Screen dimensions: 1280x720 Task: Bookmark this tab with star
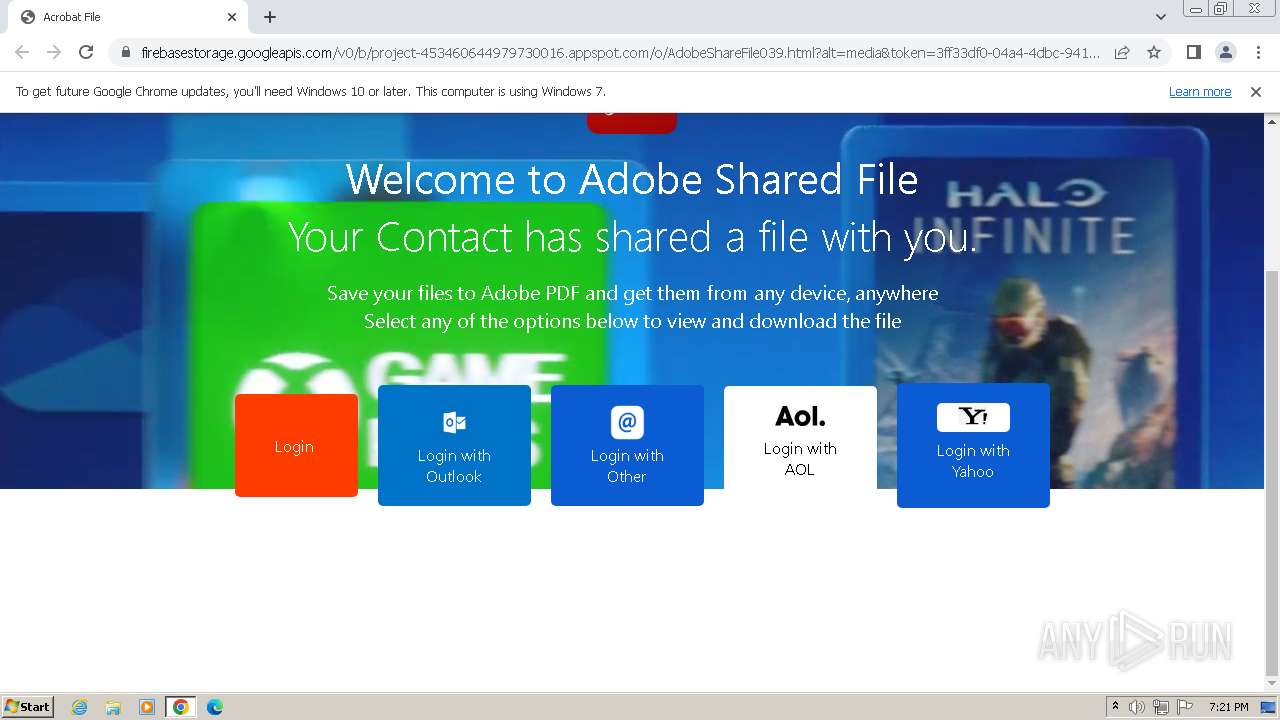(1154, 52)
